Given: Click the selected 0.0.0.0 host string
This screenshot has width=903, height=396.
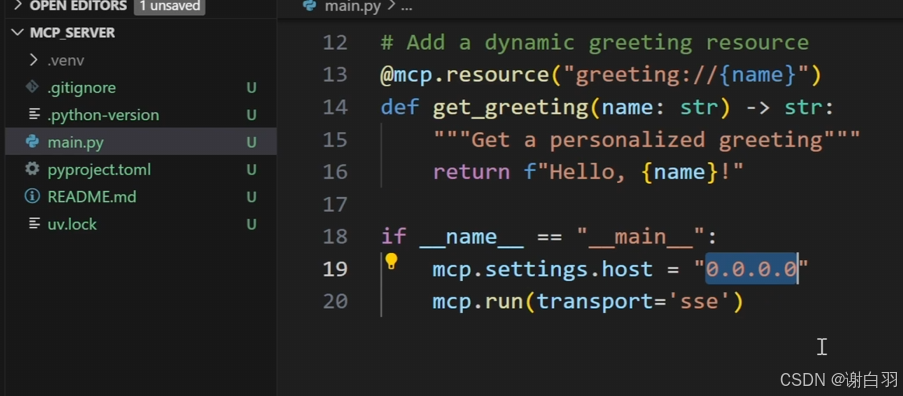Looking at the screenshot, I should click(x=752, y=269).
